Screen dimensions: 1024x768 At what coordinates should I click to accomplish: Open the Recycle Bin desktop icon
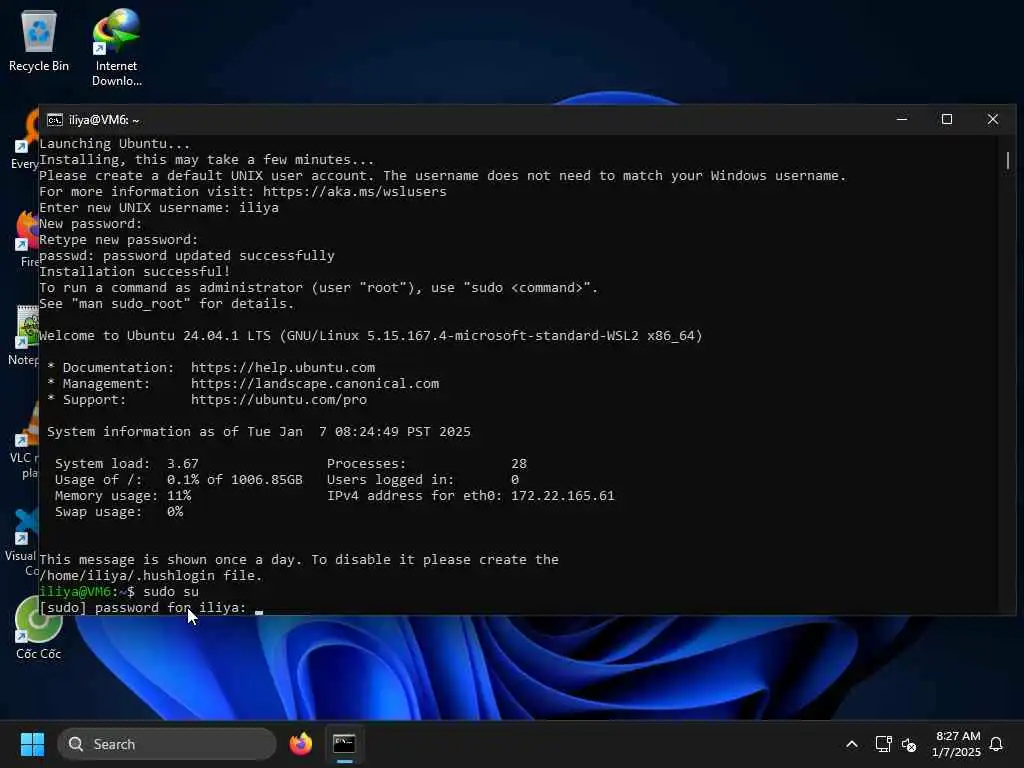click(39, 40)
